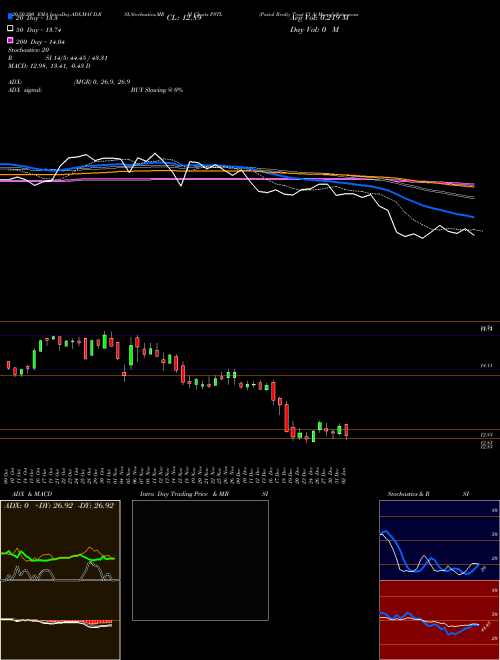Click the white 50 Day EMA legend swatch
500x660 pixels.
pos(10,28)
